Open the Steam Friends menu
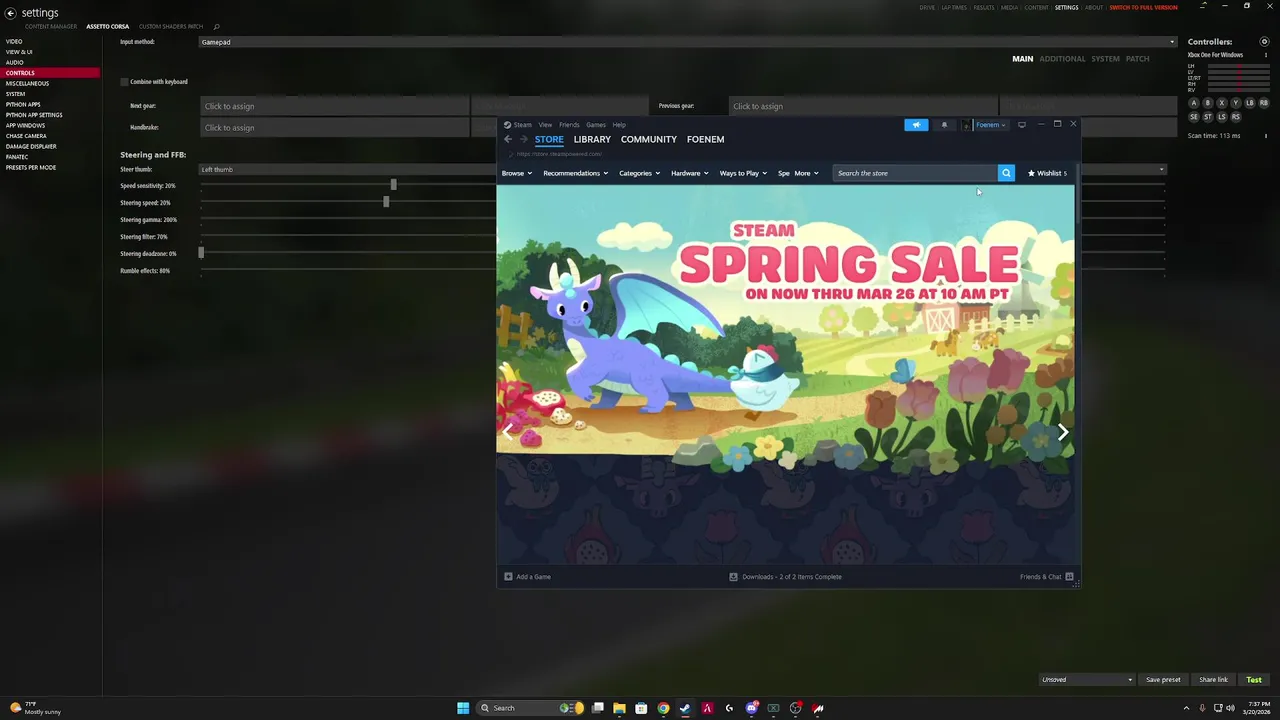The height and width of the screenshot is (720, 1280). tap(569, 125)
